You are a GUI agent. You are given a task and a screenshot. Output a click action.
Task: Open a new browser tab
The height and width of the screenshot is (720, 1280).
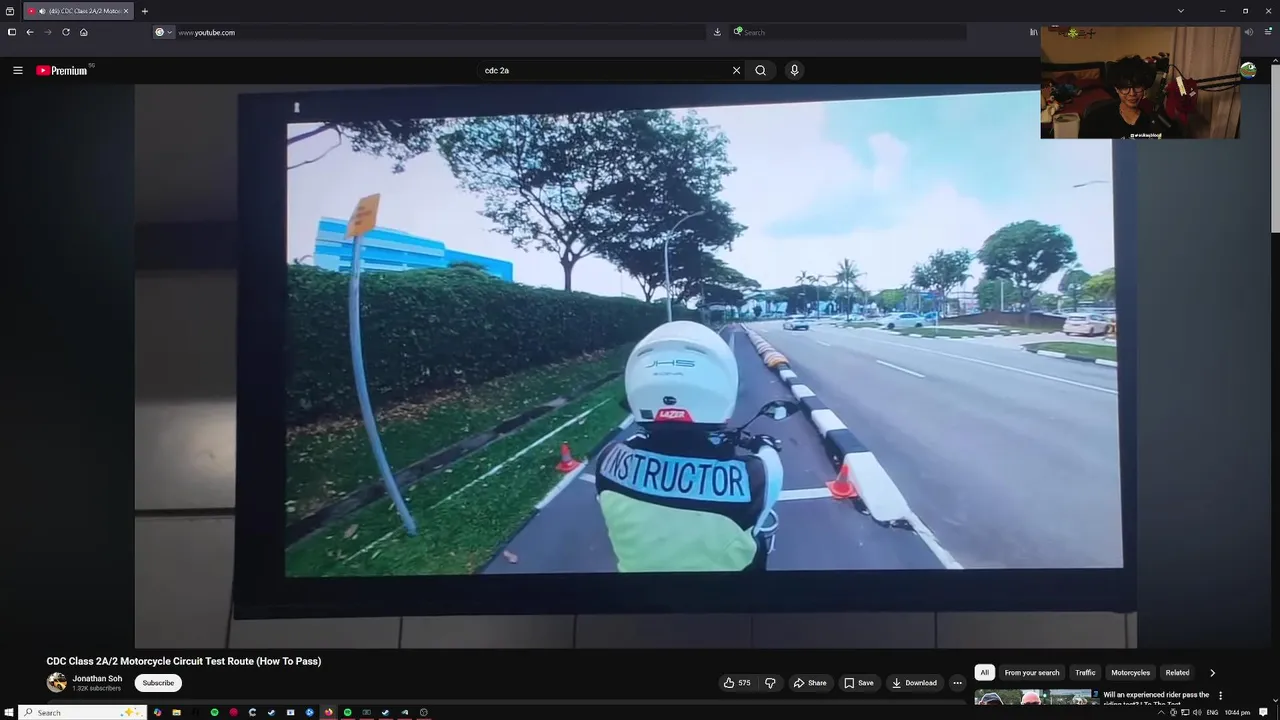pos(145,11)
